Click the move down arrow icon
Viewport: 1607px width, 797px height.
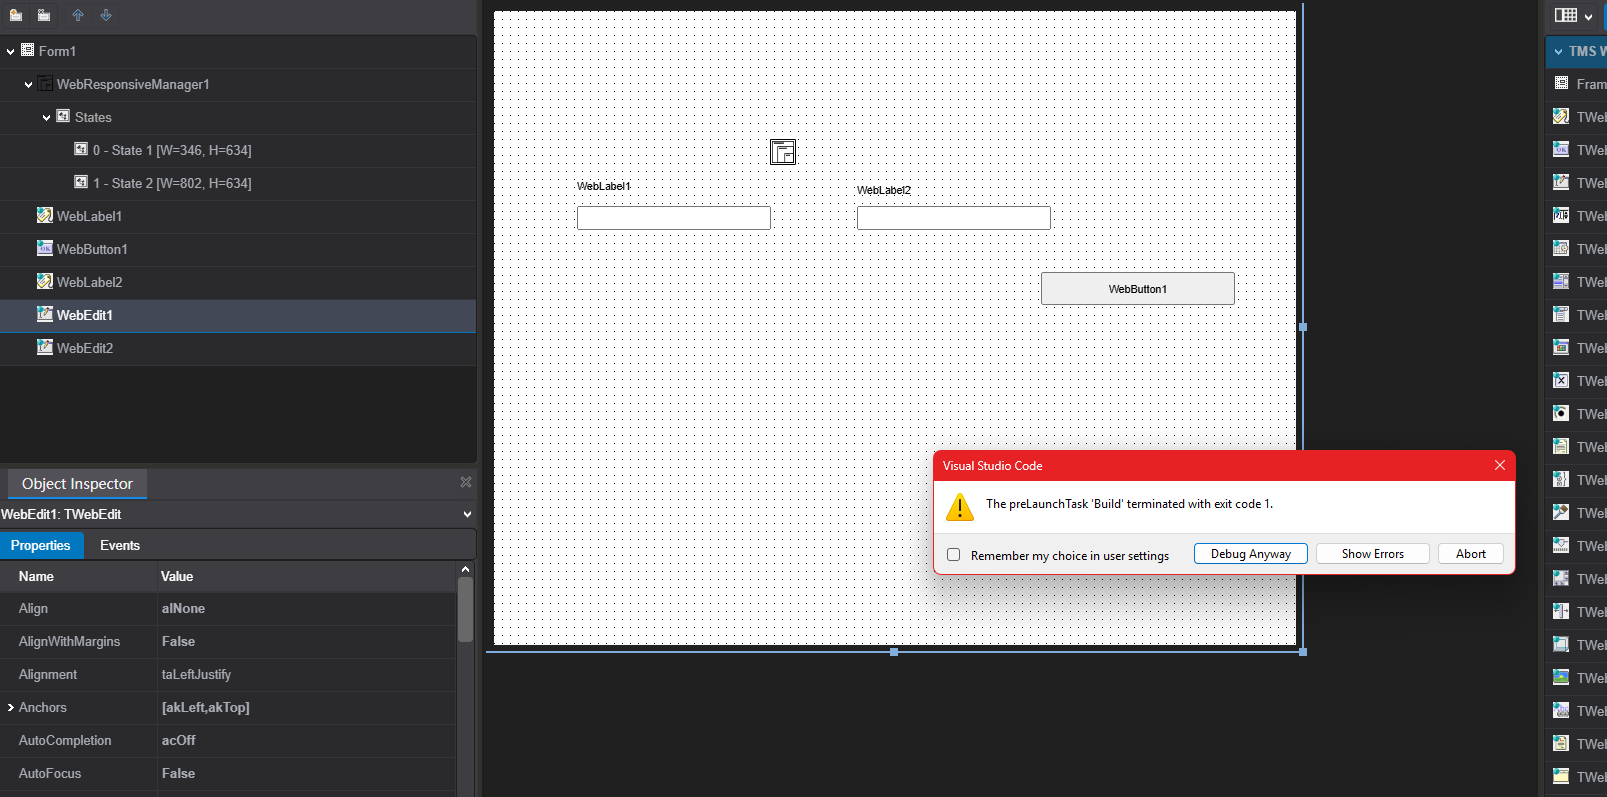point(106,15)
